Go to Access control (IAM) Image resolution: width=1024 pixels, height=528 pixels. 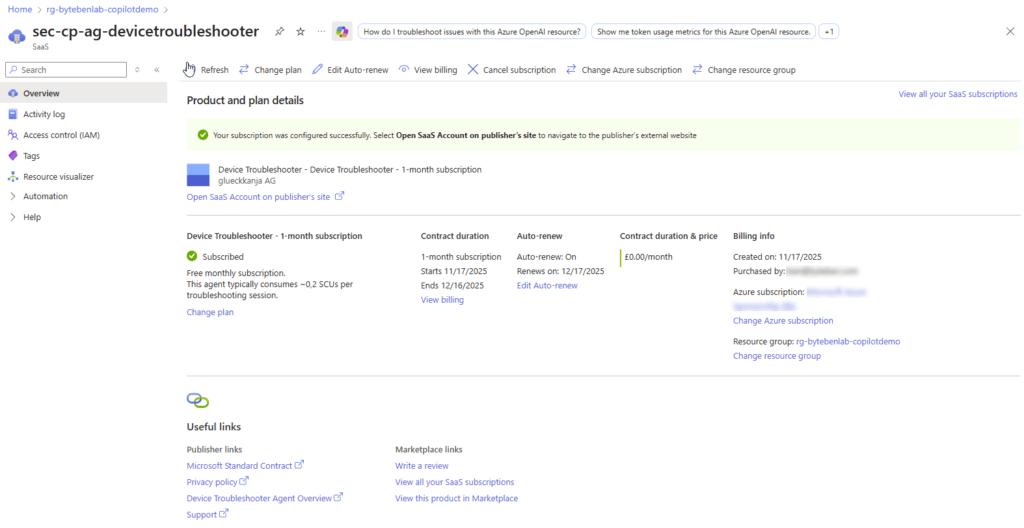pyautogui.click(x=61, y=135)
